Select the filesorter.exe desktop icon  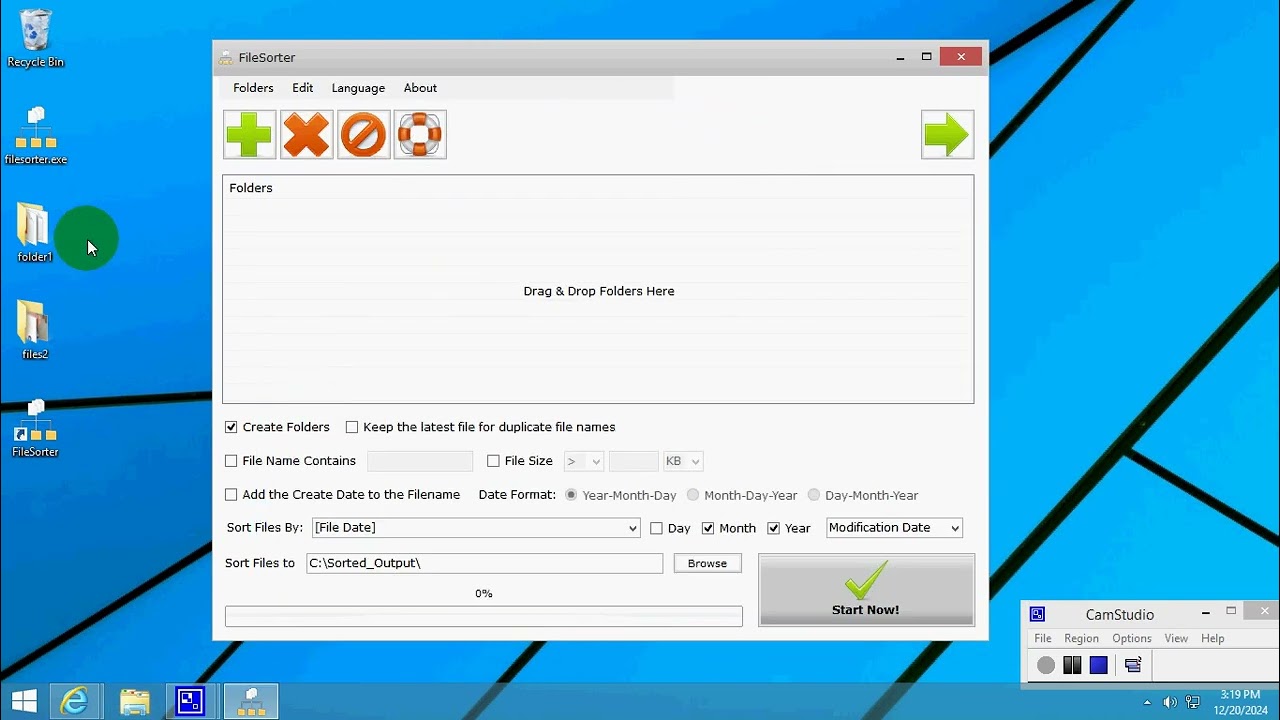coord(36,136)
